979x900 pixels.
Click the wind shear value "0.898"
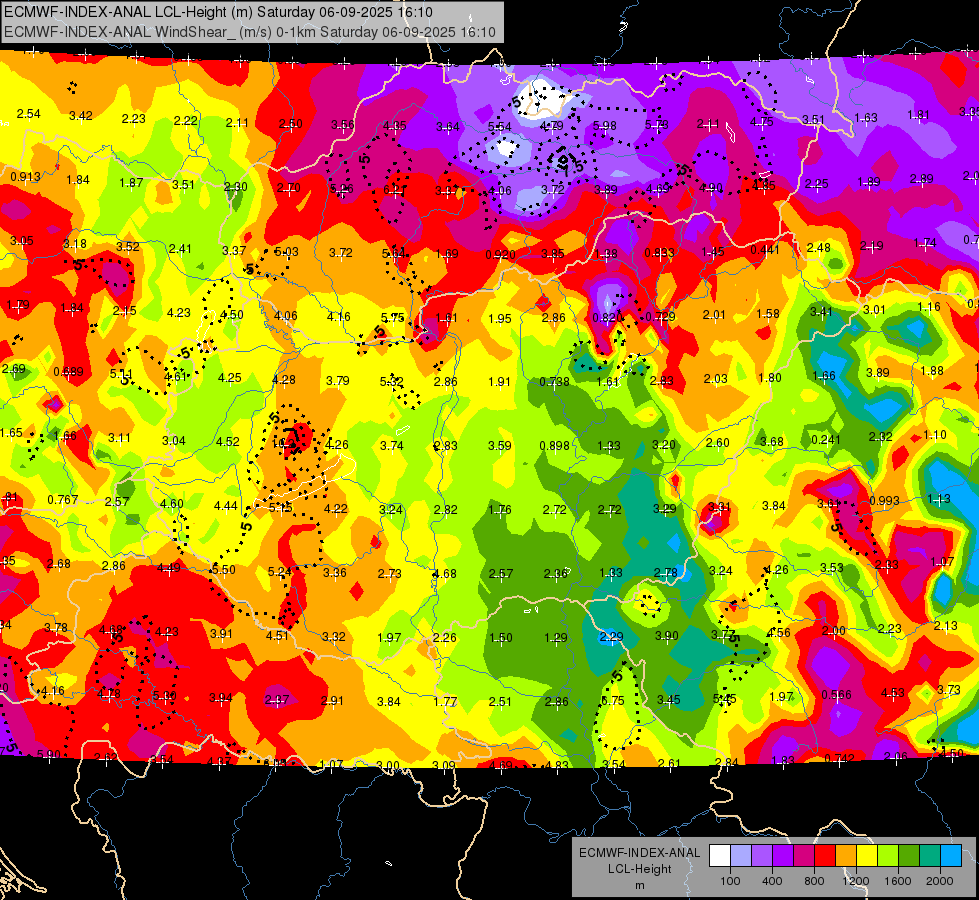[554, 445]
